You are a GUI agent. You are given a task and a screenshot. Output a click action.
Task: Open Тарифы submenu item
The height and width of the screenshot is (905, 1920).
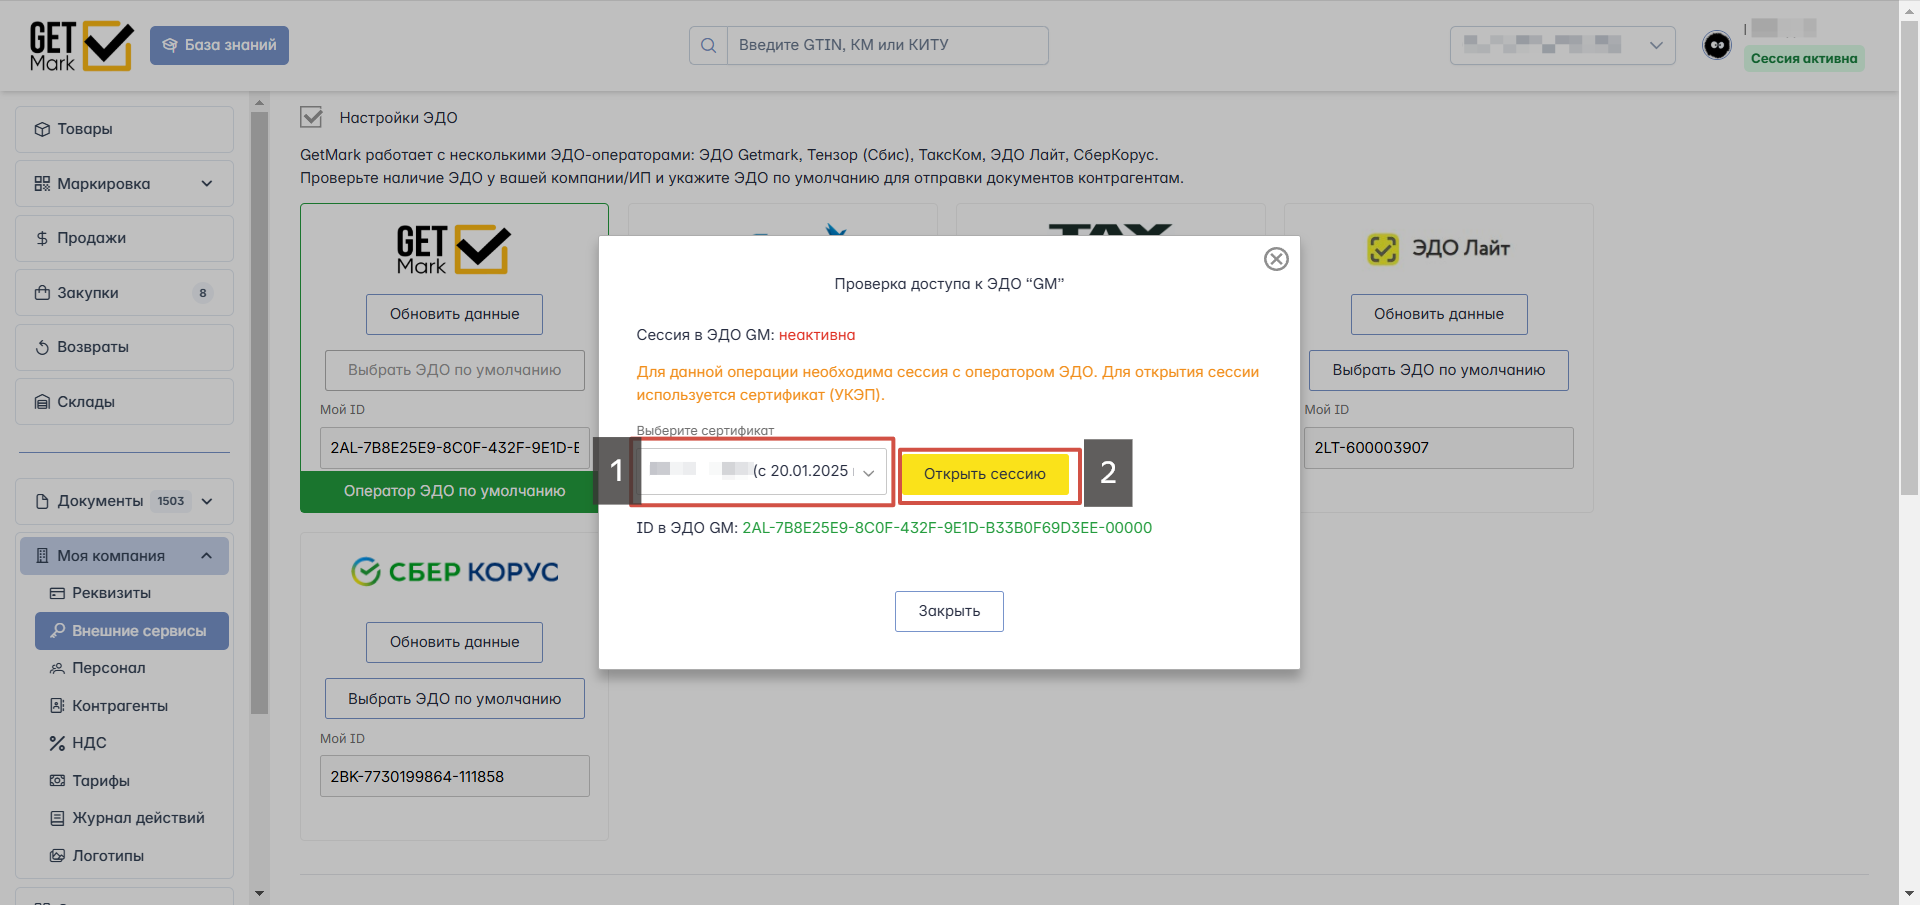click(101, 781)
